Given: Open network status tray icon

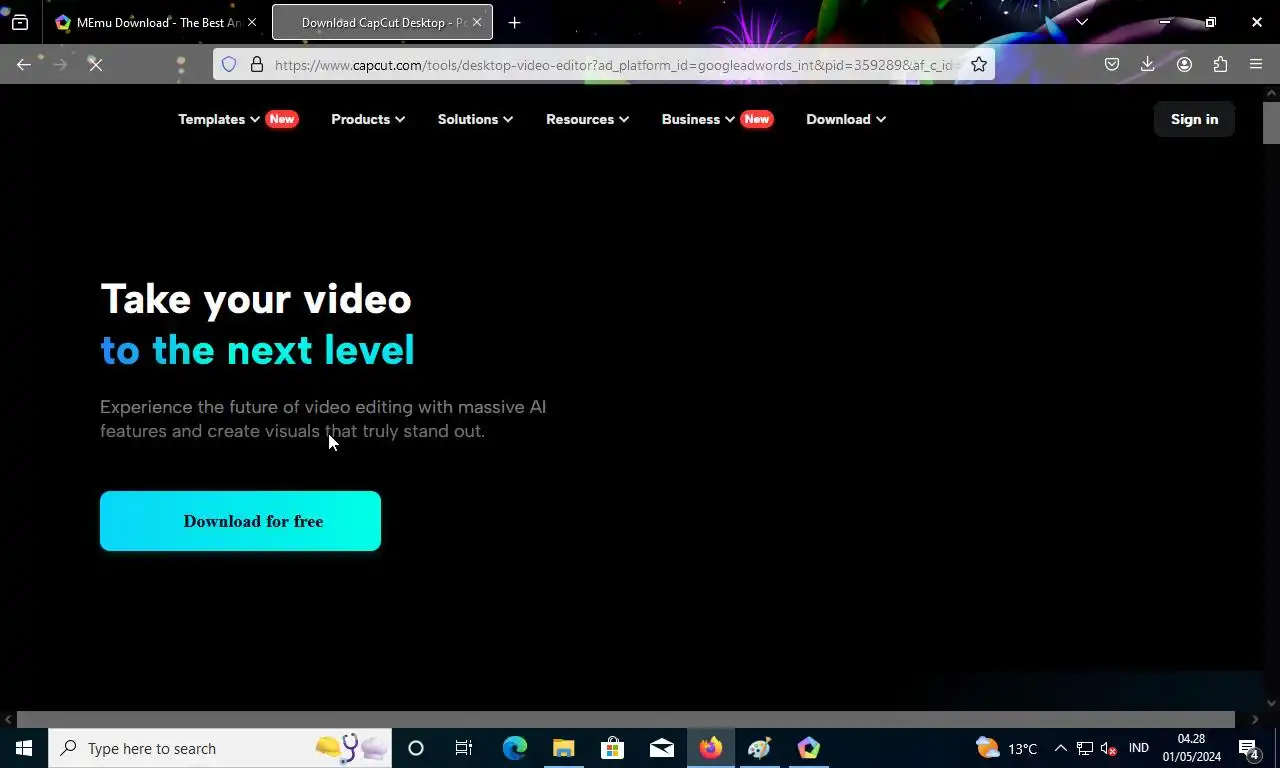Looking at the screenshot, I should 1084,748.
